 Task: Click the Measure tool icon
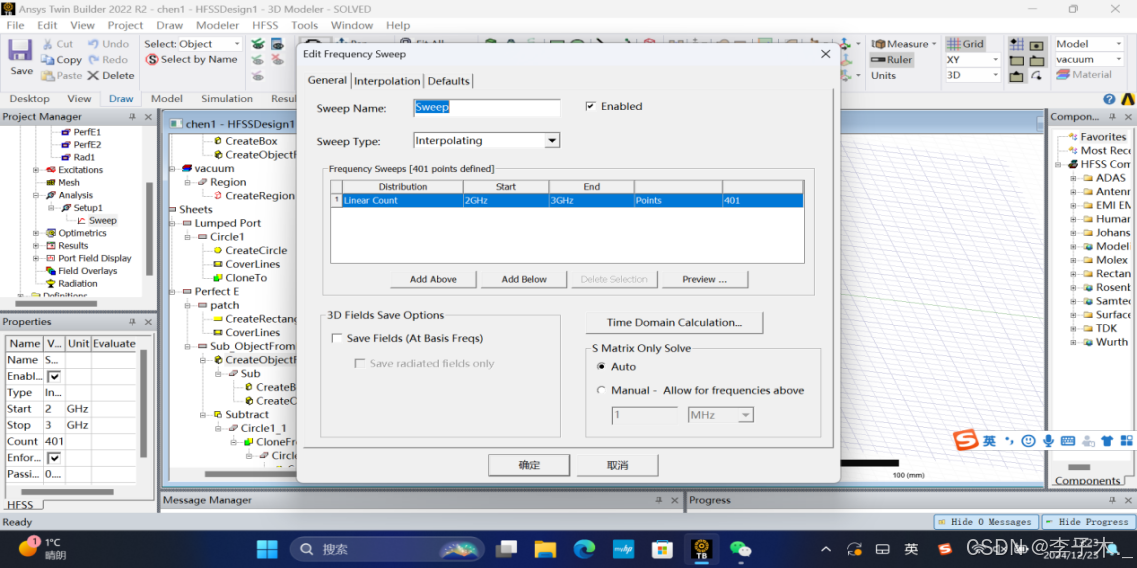pyautogui.click(x=879, y=44)
